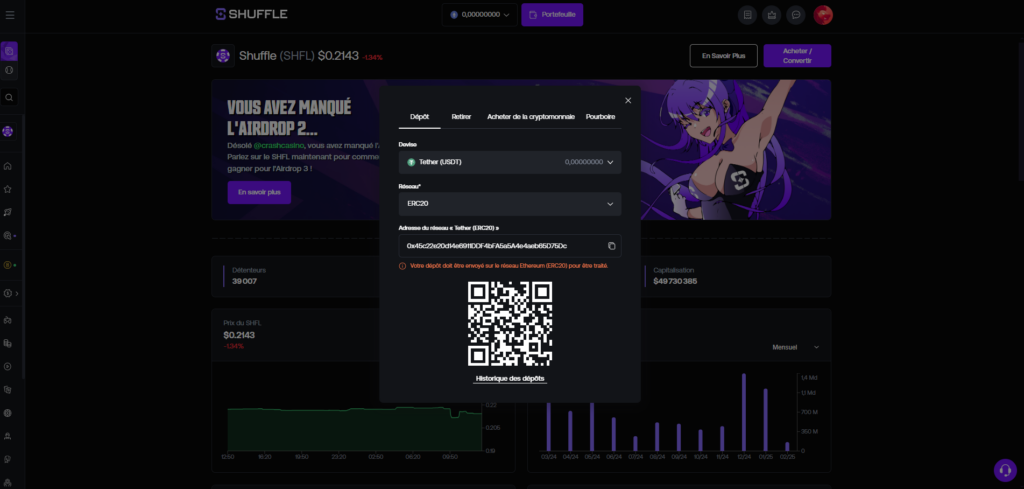Open the bet slip icon in header
The height and width of the screenshot is (489, 1024).
point(747,15)
